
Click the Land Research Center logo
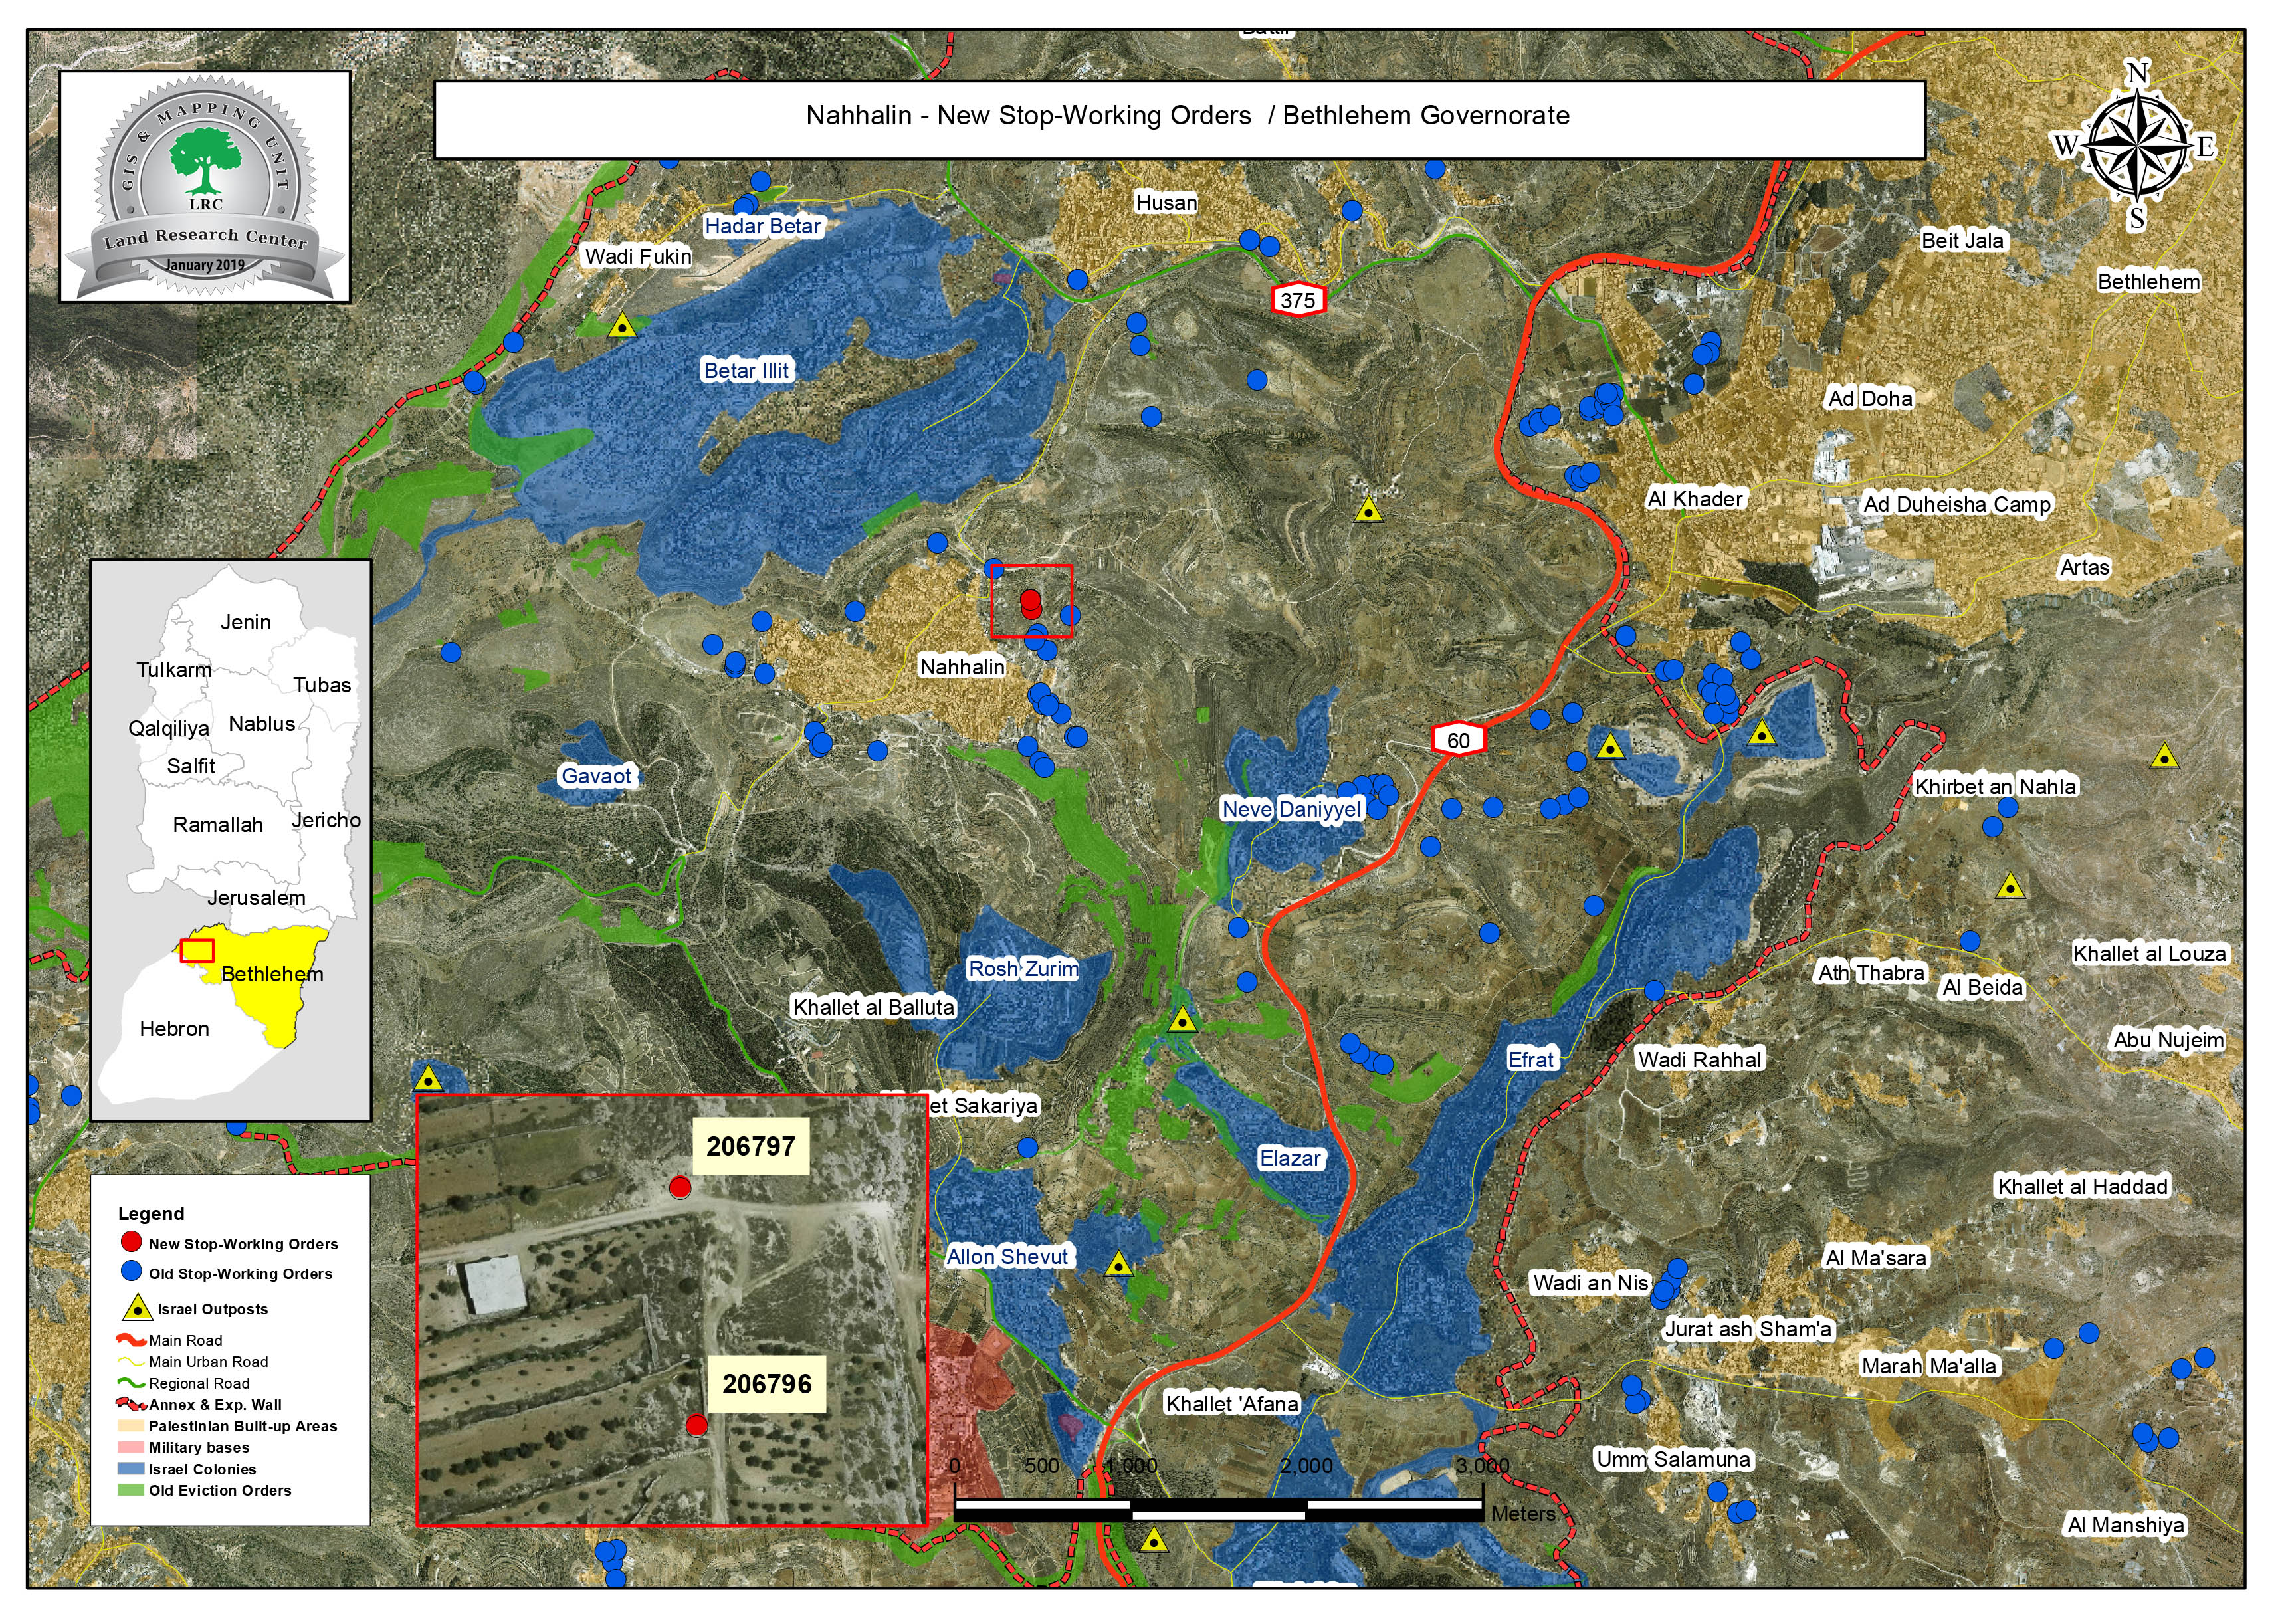point(205,186)
